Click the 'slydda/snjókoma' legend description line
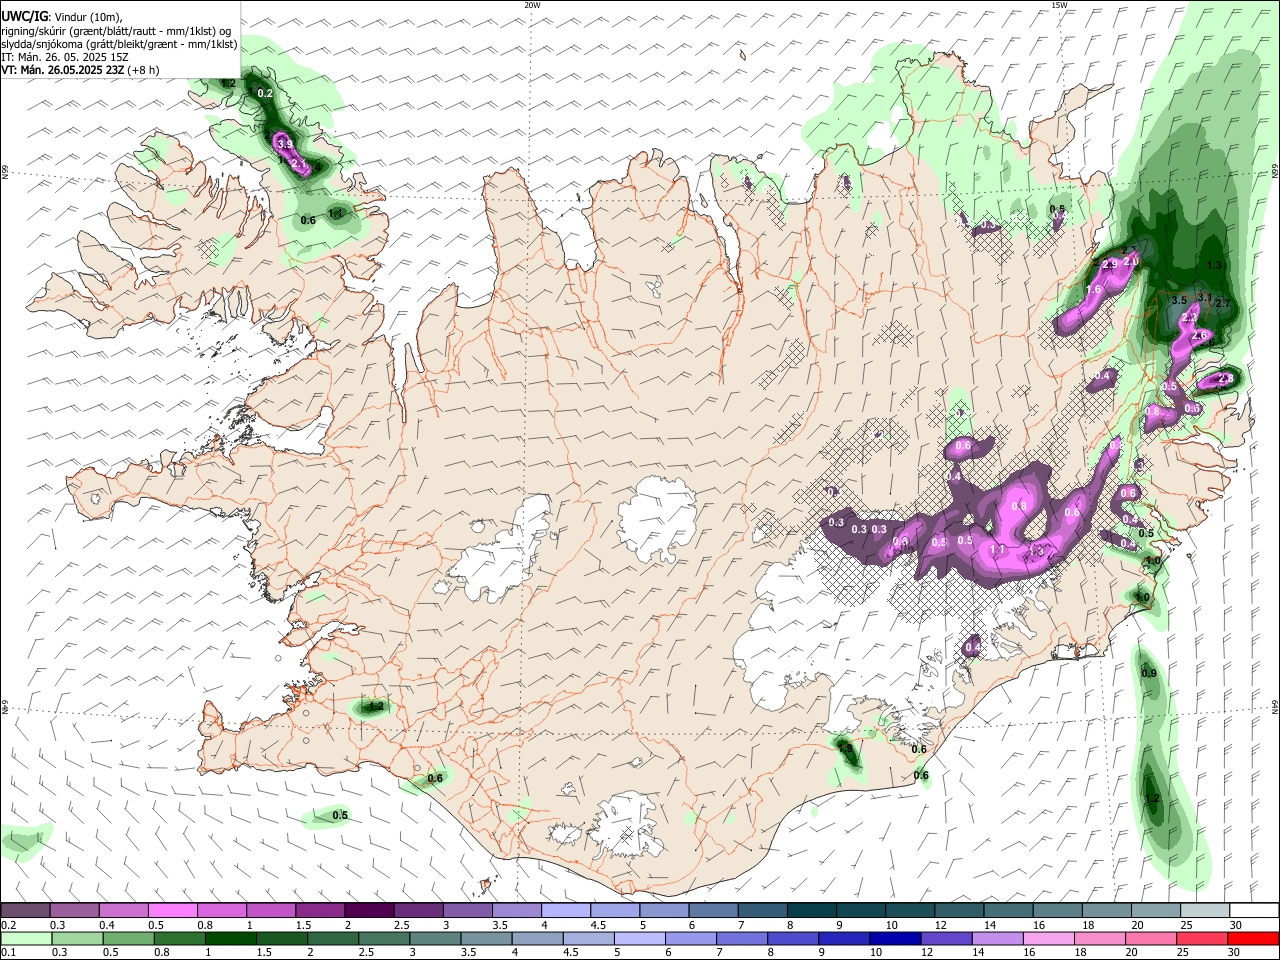1280x960 pixels. click(x=118, y=44)
